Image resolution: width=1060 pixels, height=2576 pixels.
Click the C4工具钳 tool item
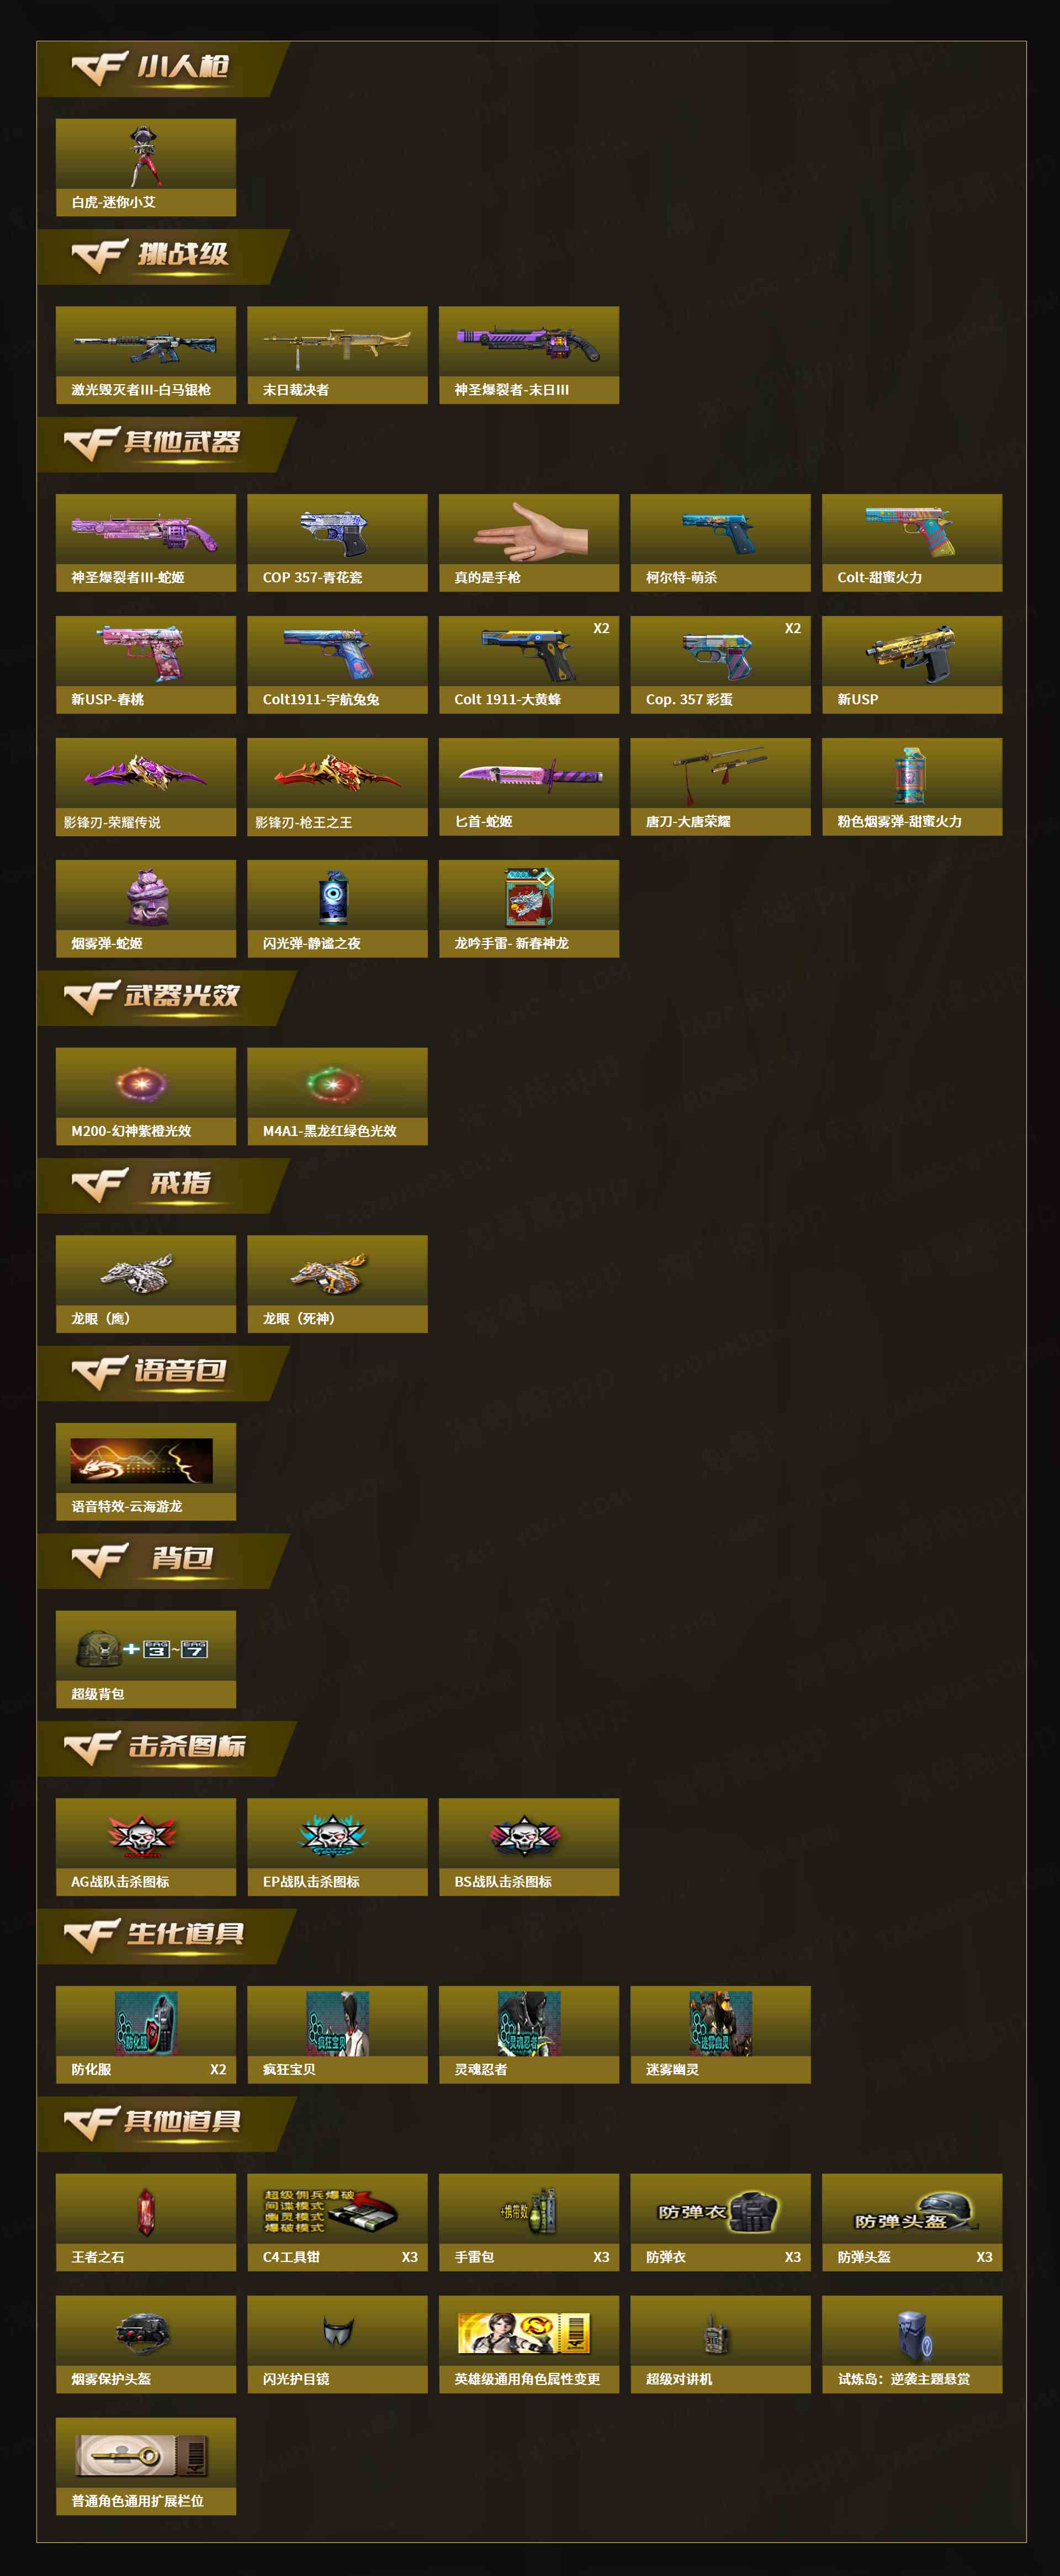pos(337,2222)
